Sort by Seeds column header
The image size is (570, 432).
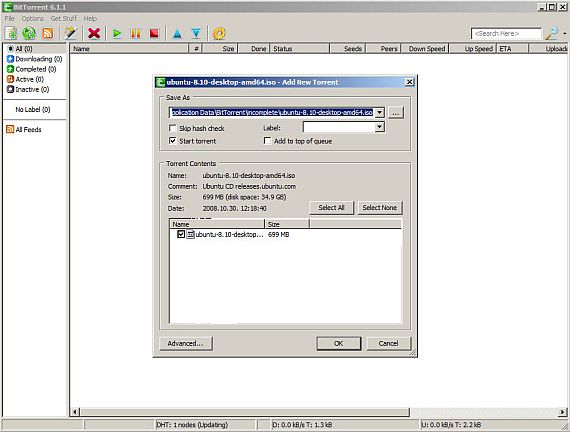pos(348,49)
